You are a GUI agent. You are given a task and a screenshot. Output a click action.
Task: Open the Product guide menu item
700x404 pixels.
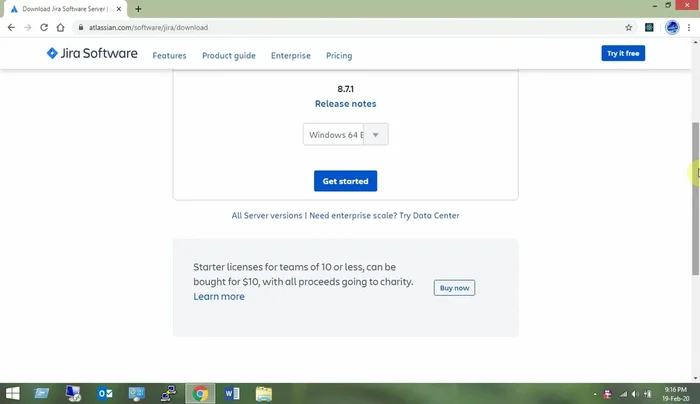(x=229, y=55)
